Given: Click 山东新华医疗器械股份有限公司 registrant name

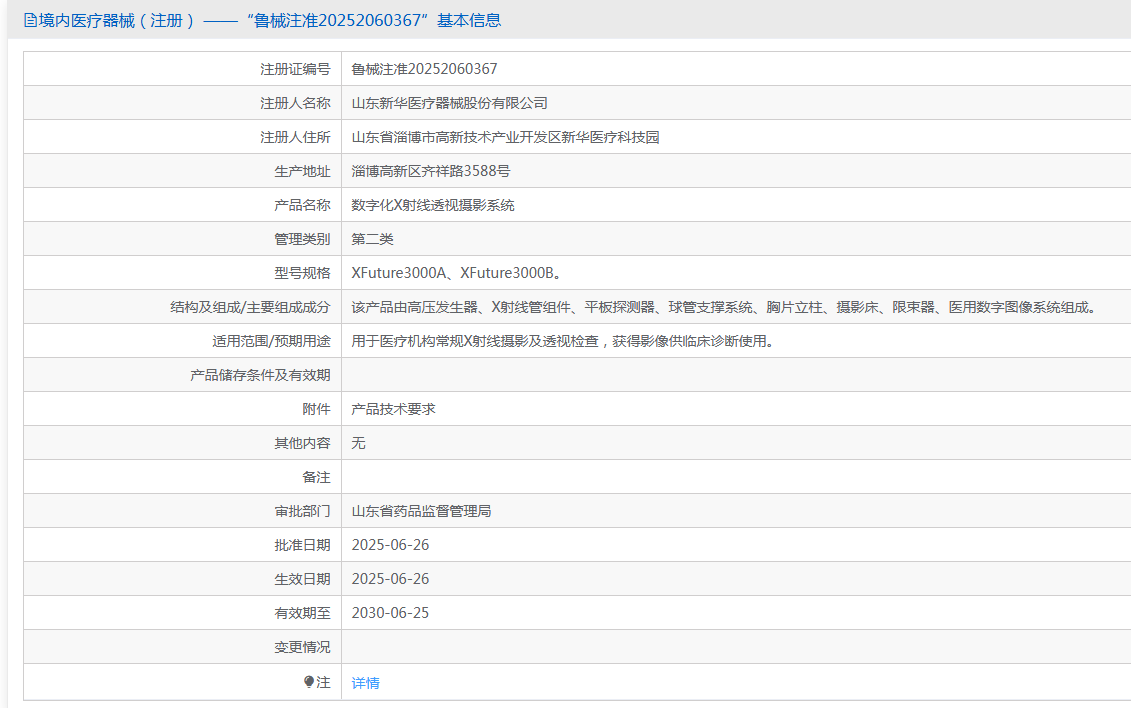Looking at the screenshot, I should click(449, 103).
